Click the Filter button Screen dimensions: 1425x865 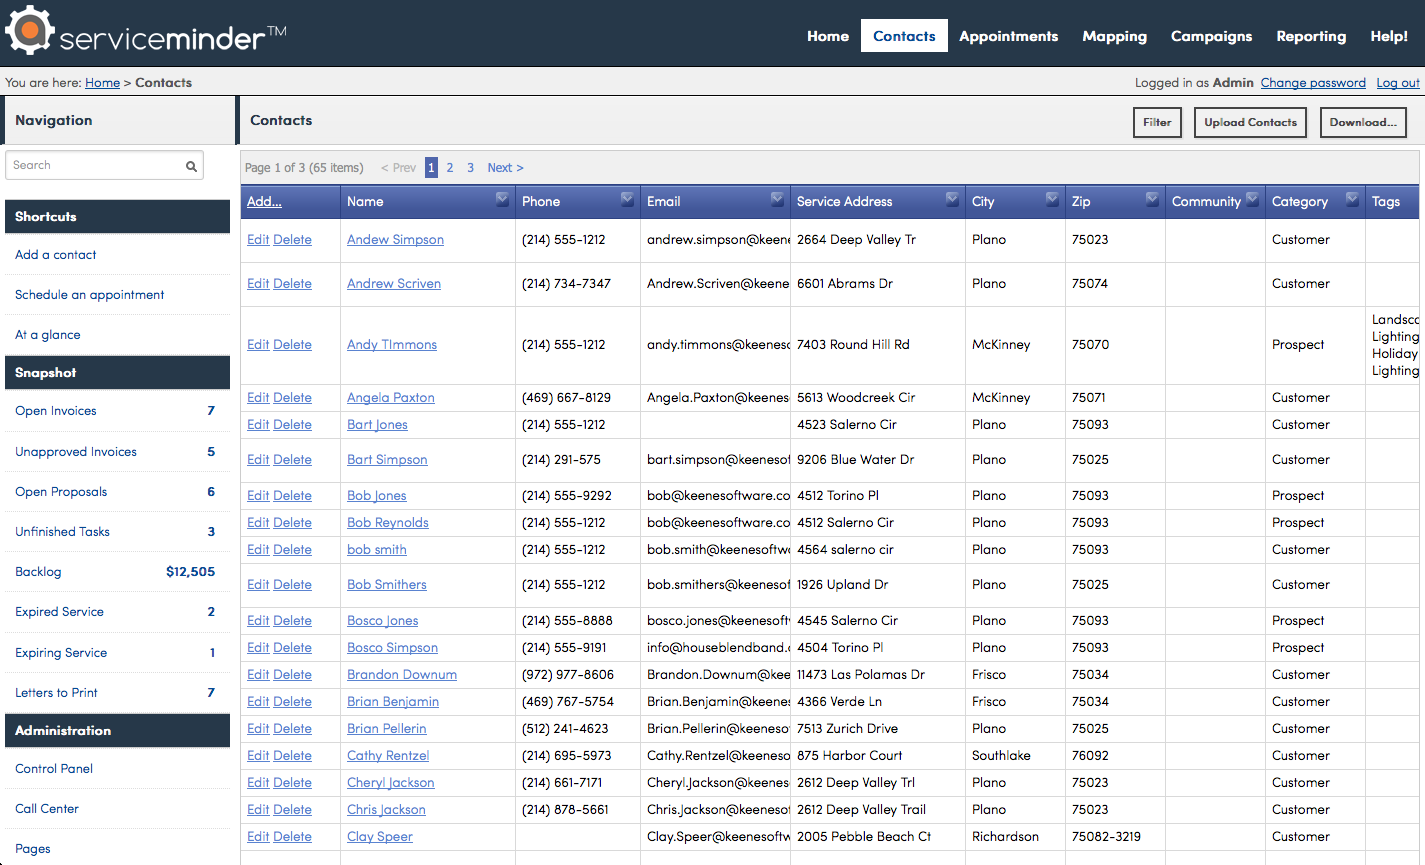(x=1157, y=122)
